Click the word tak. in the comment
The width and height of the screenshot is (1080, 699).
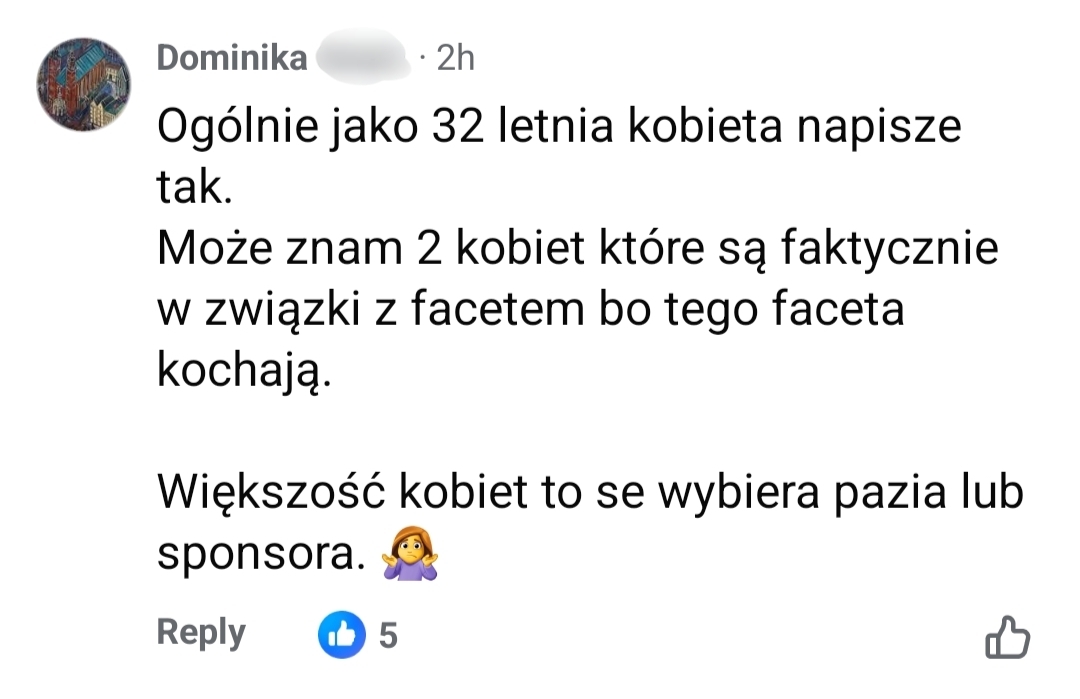pyautogui.click(x=195, y=187)
